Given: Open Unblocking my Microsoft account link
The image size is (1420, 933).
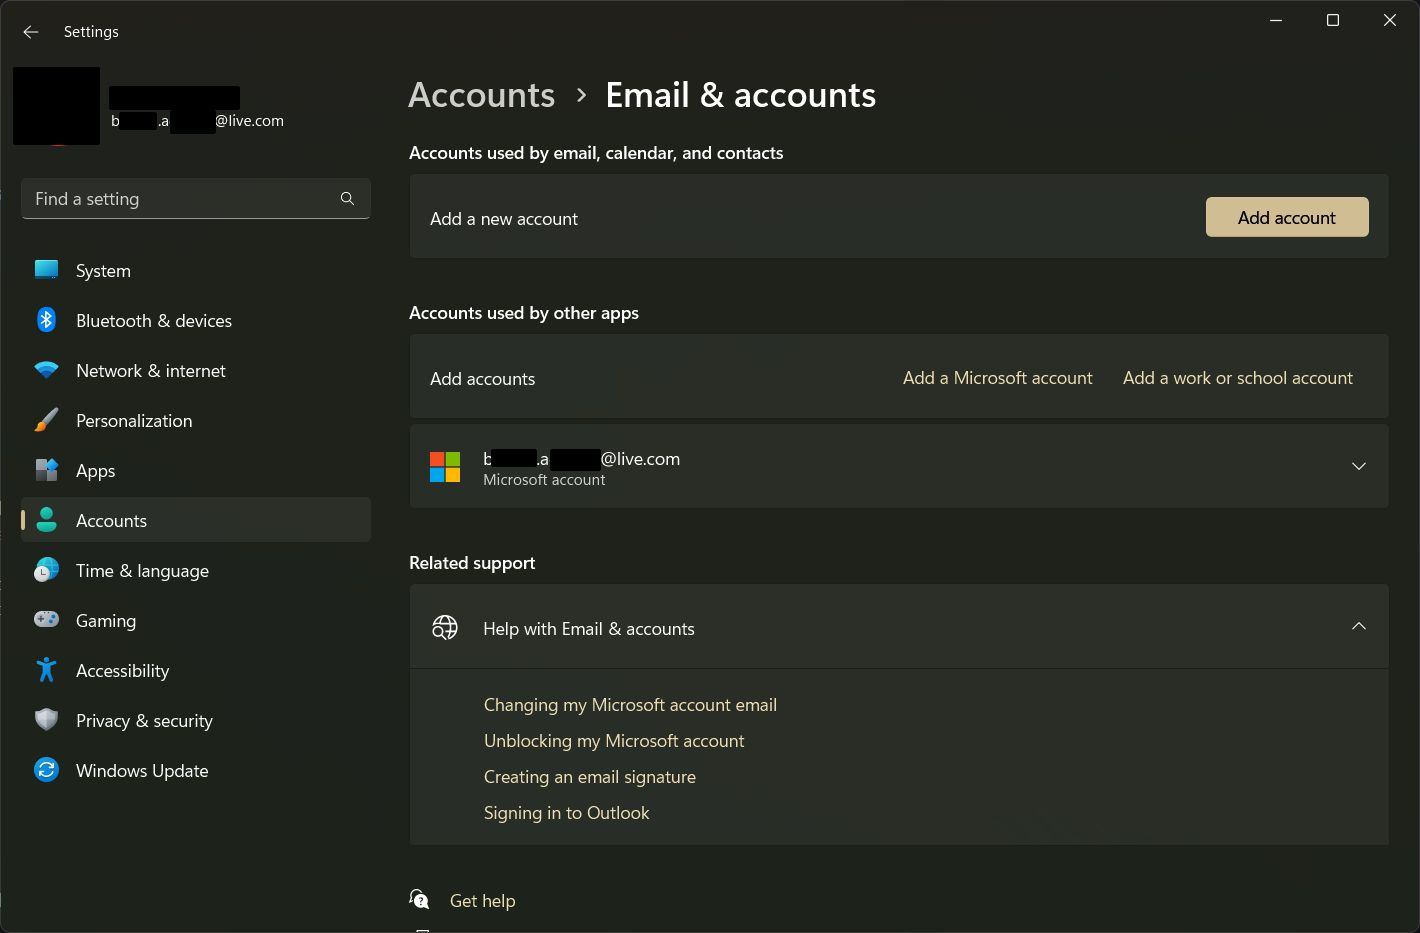Looking at the screenshot, I should point(614,741).
